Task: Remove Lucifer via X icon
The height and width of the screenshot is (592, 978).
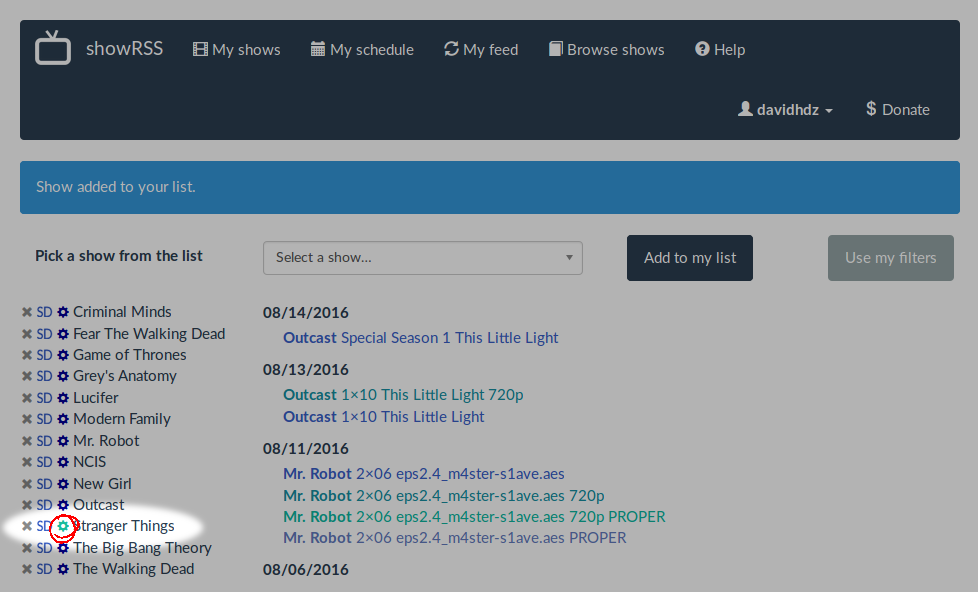Action: click(27, 398)
